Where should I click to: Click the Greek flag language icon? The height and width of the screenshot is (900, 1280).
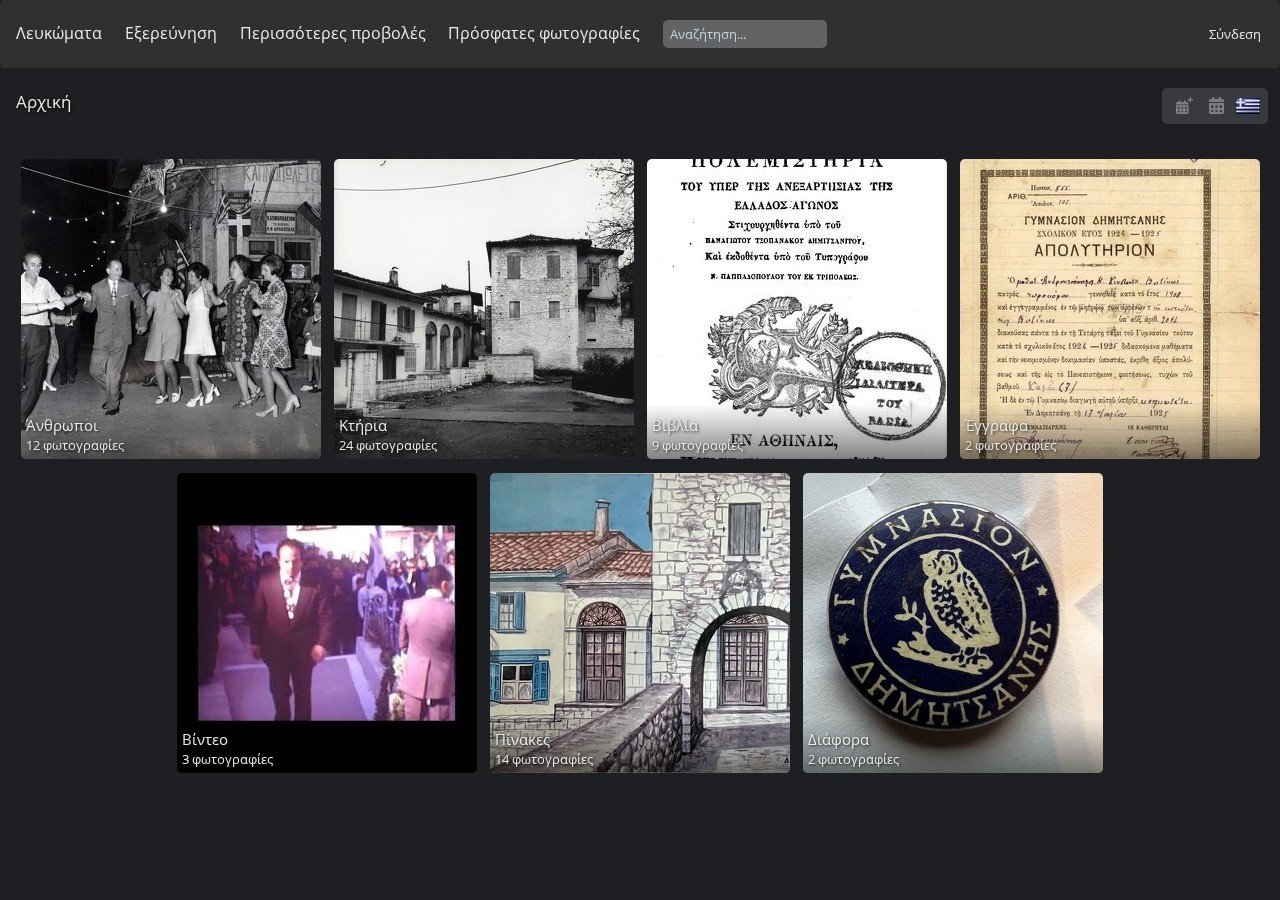pos(1248,106)
